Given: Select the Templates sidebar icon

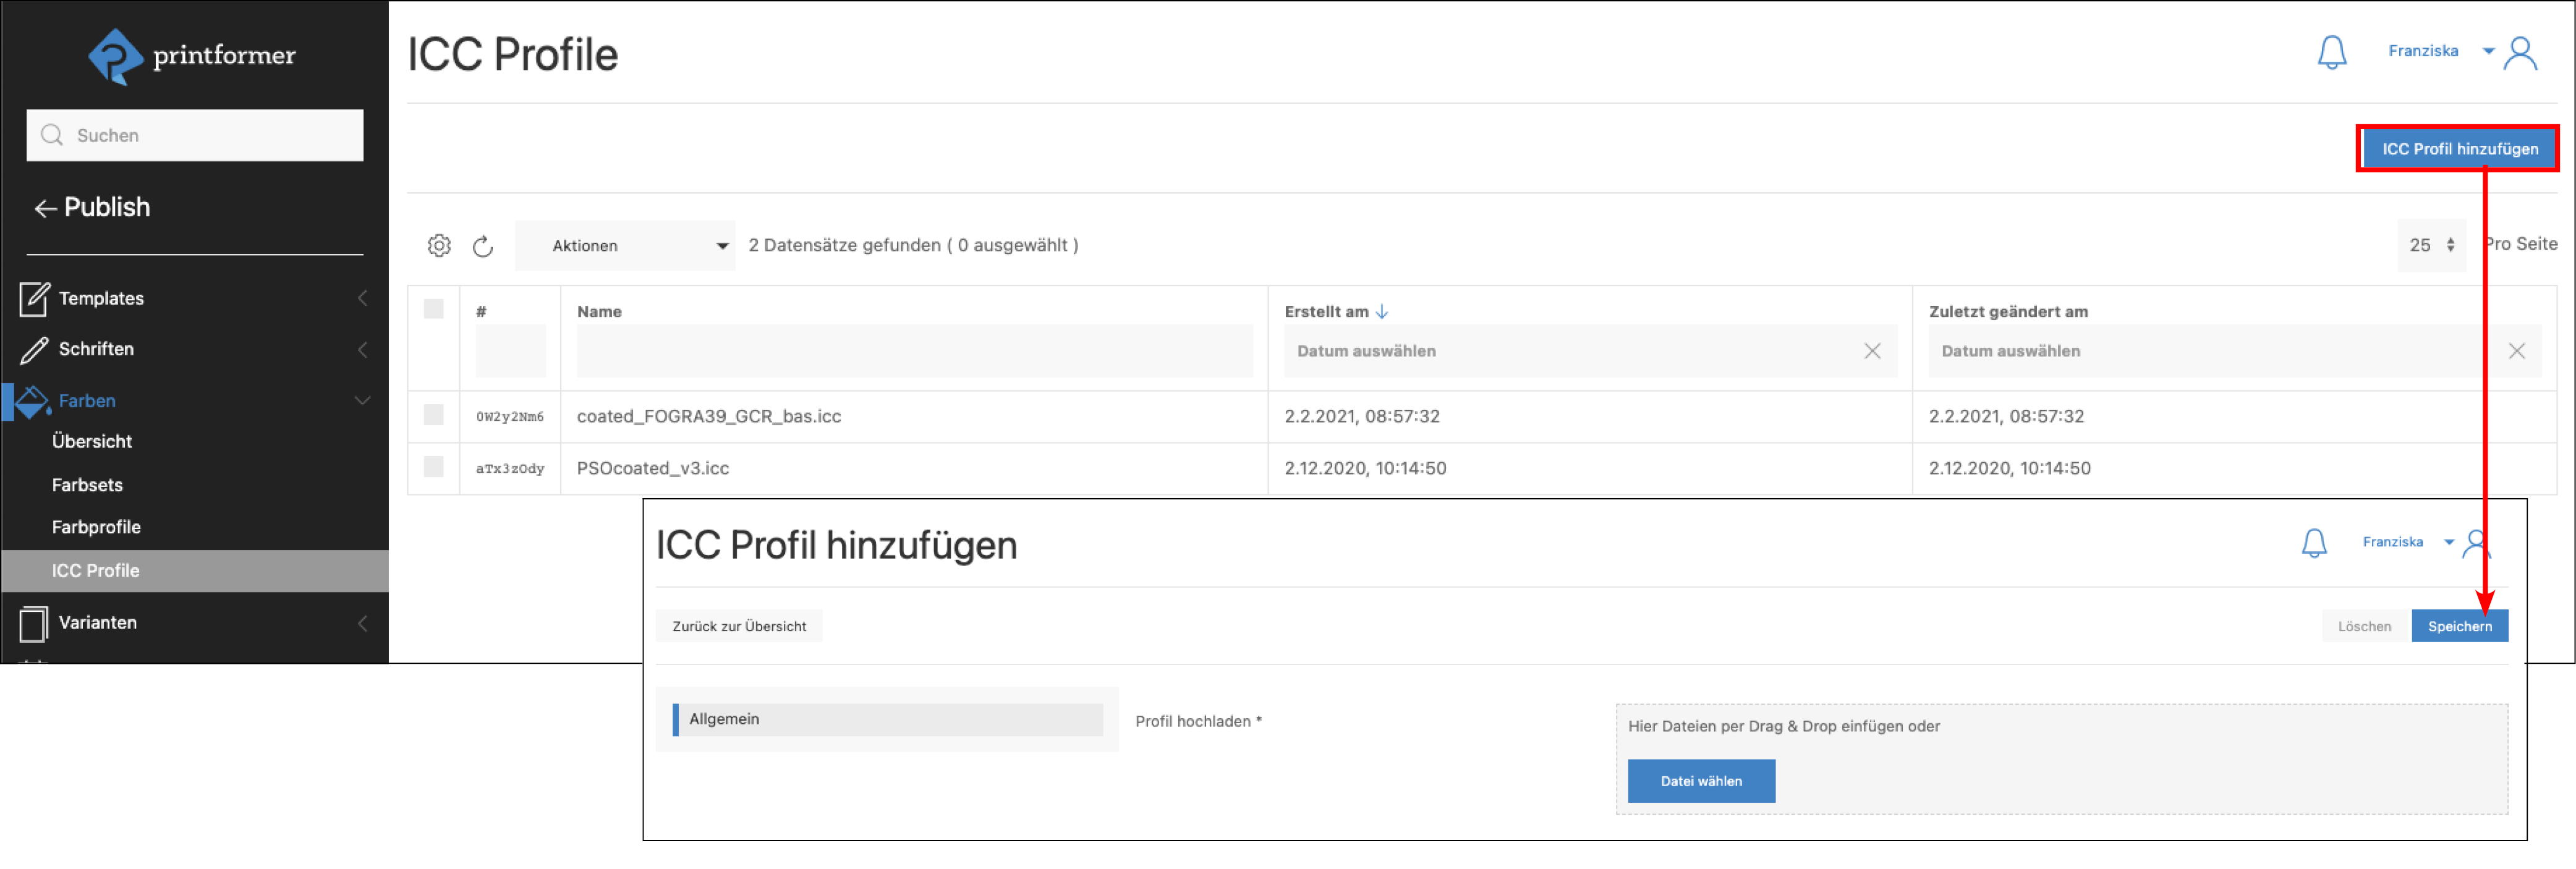Looking at the screenshot, I should [x=33, y=297].
